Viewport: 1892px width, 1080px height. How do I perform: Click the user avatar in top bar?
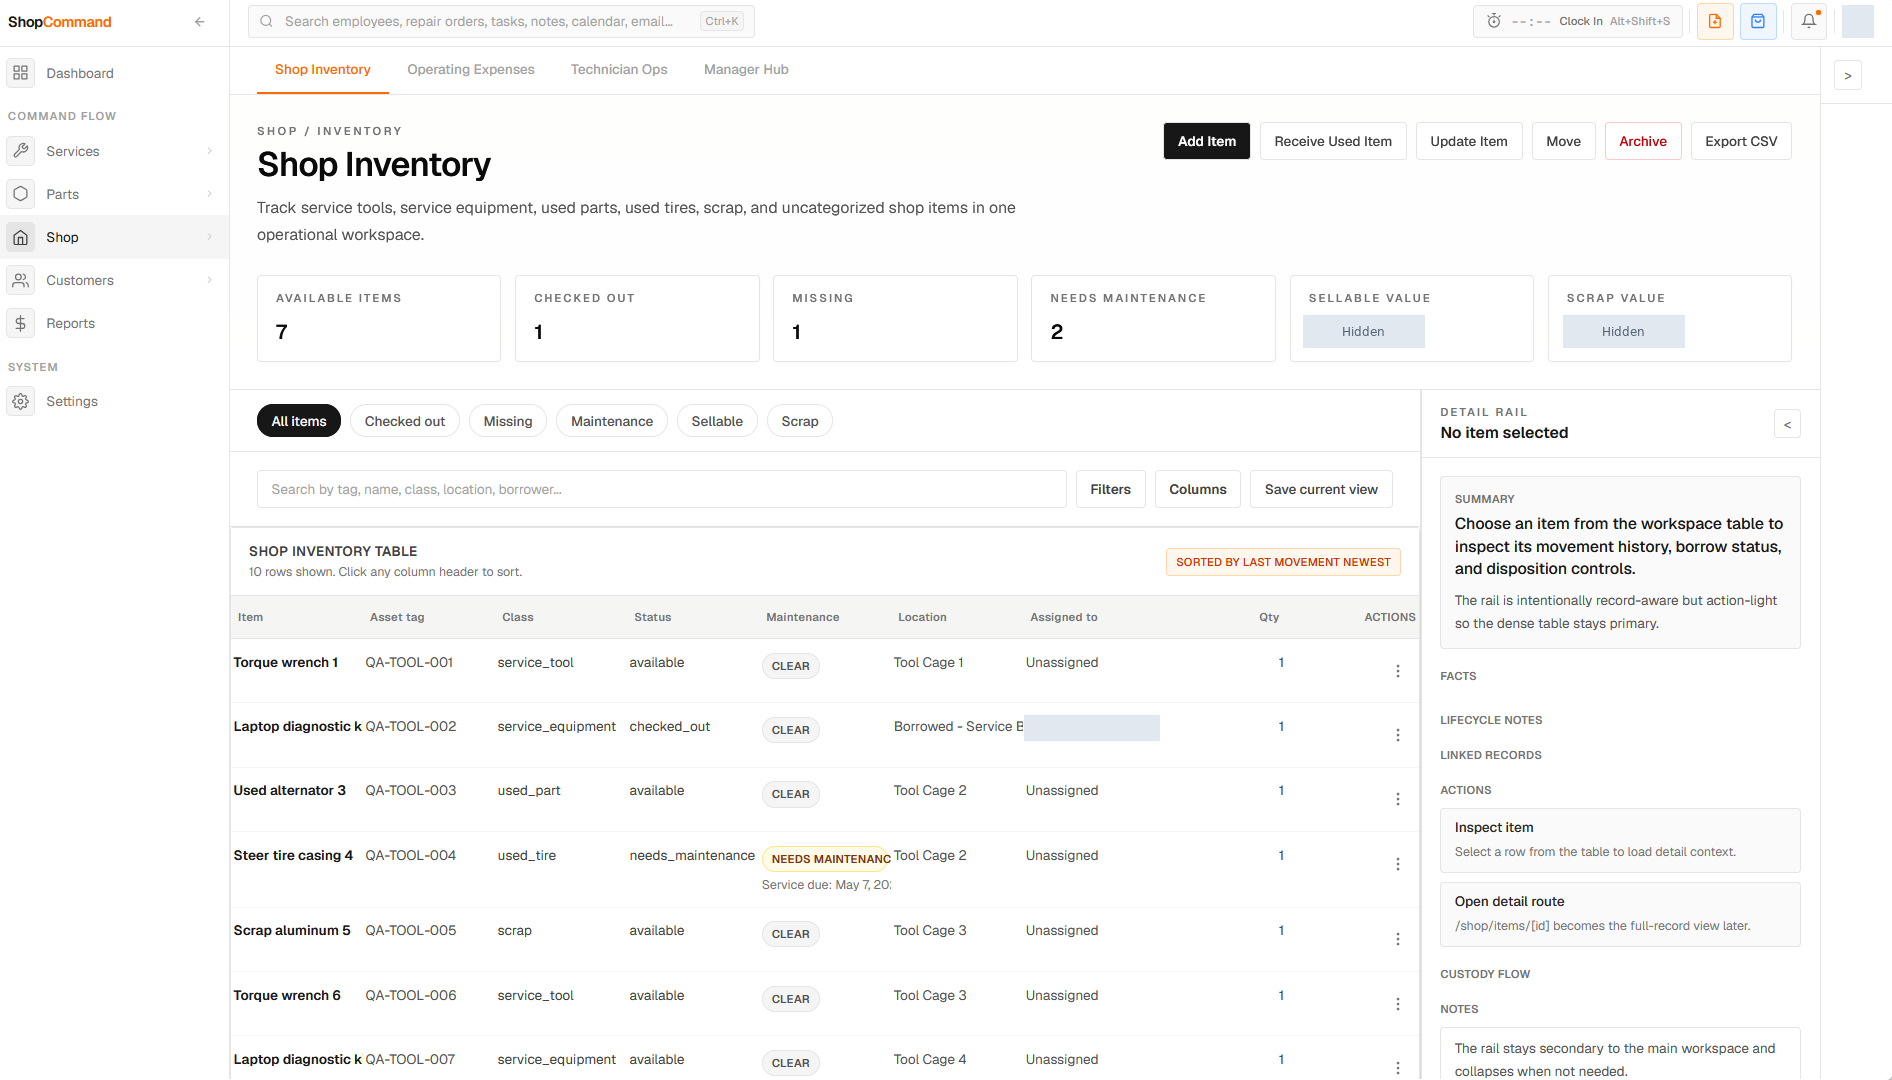1857,21
